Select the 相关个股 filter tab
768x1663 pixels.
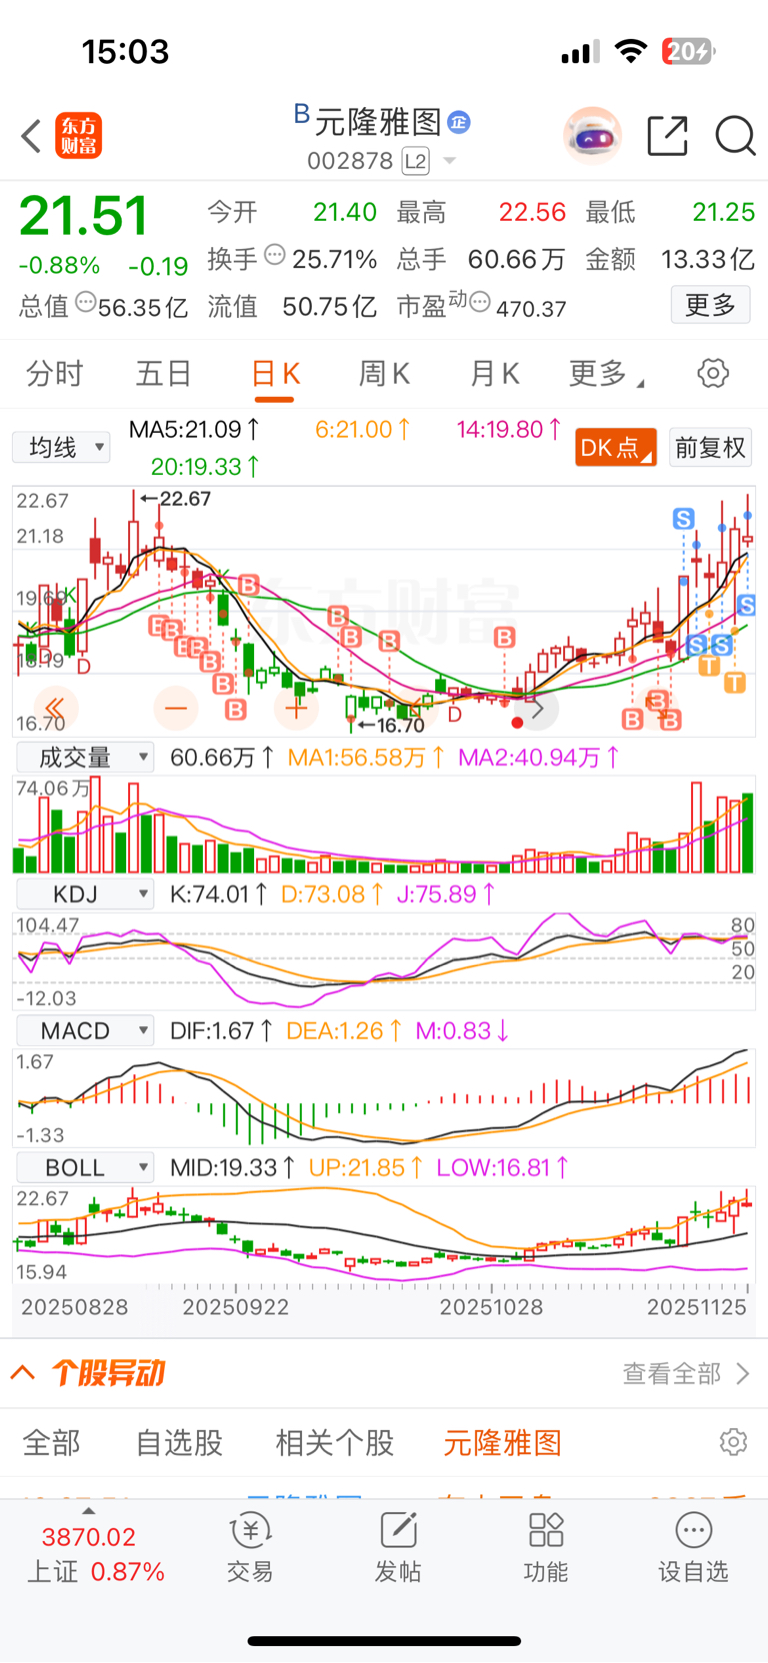click(x=335, y=1443)
